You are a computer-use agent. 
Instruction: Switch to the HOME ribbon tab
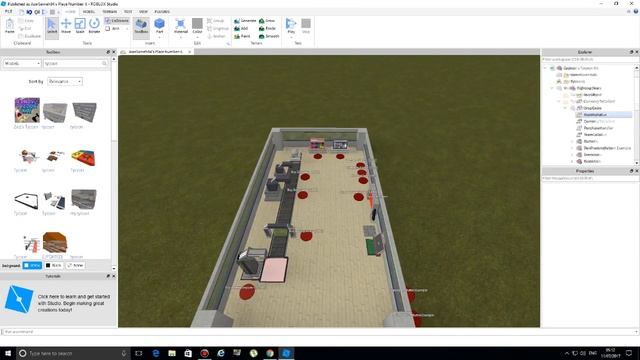click(70, 11)
